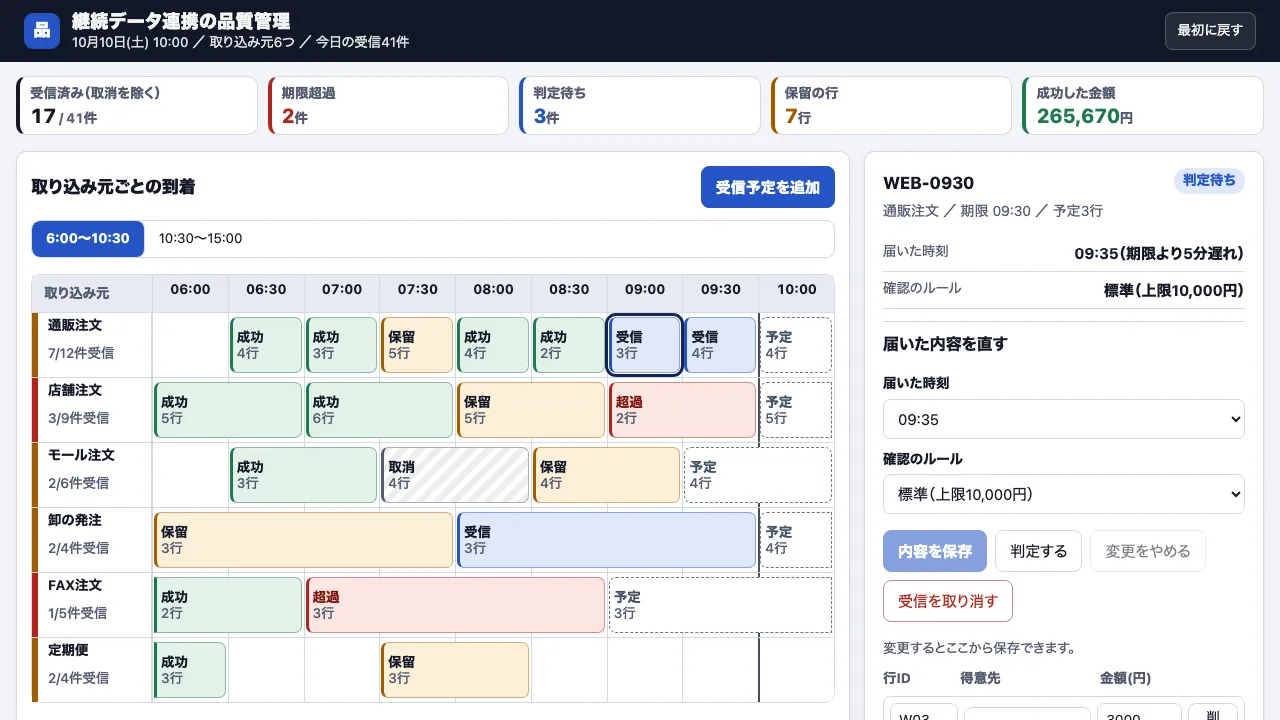The width and height of the screenshot is (1280, 720).
Task: Select the 通販注文 成功 4行 block at 06:30
Action: coord(266,345)
